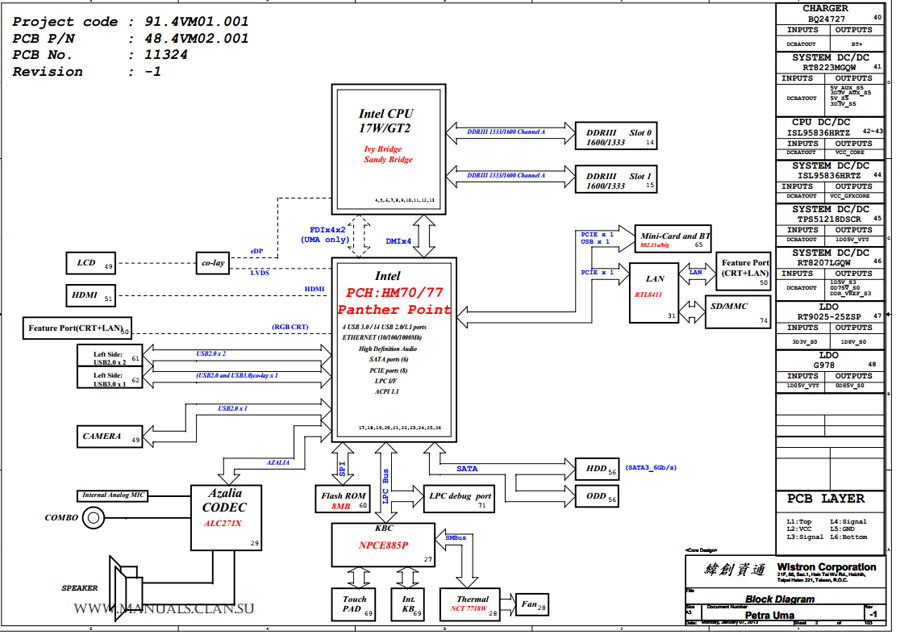
Task: Click the CHARGER BQ24727 table header
Action: pyautogui.click(x=830, y=13)
